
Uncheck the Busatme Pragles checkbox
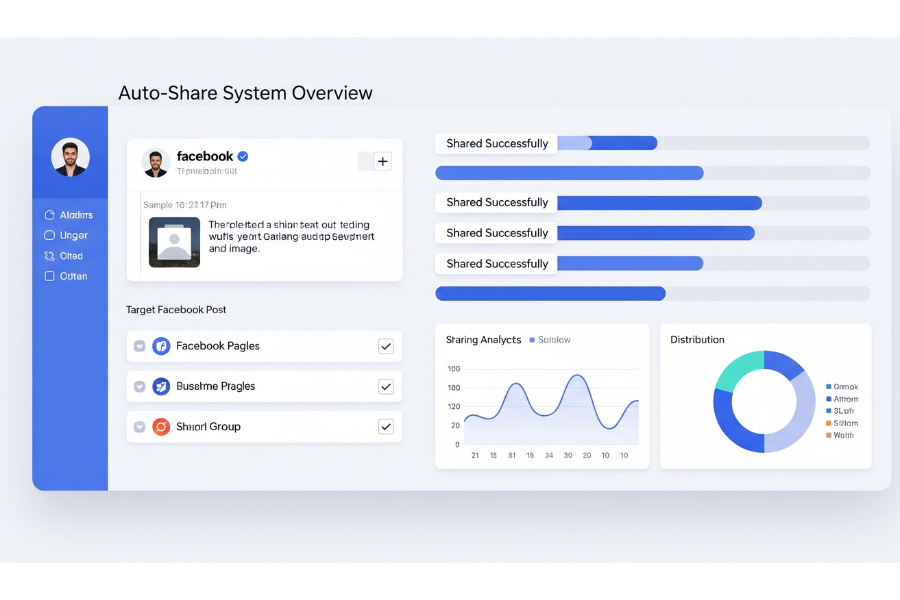385,386
